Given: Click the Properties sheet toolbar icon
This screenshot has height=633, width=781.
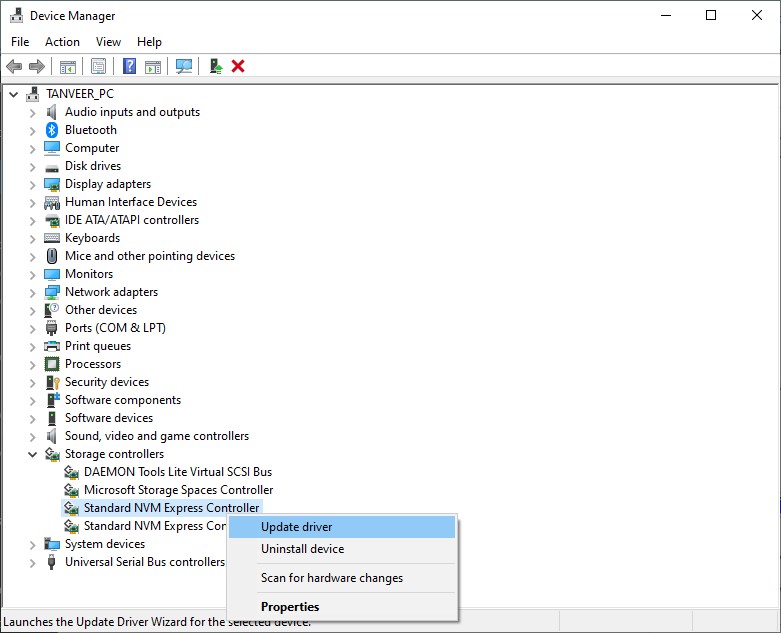Looking at the screenshot, I should 99,66.
